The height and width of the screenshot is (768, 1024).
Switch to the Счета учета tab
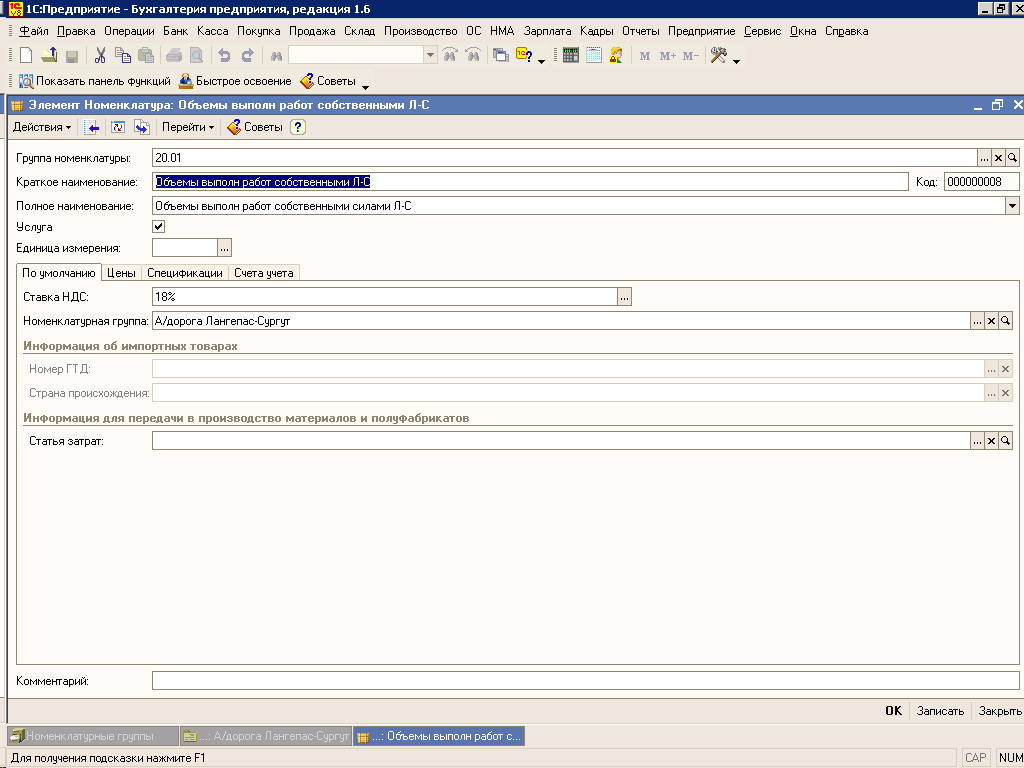264,273
